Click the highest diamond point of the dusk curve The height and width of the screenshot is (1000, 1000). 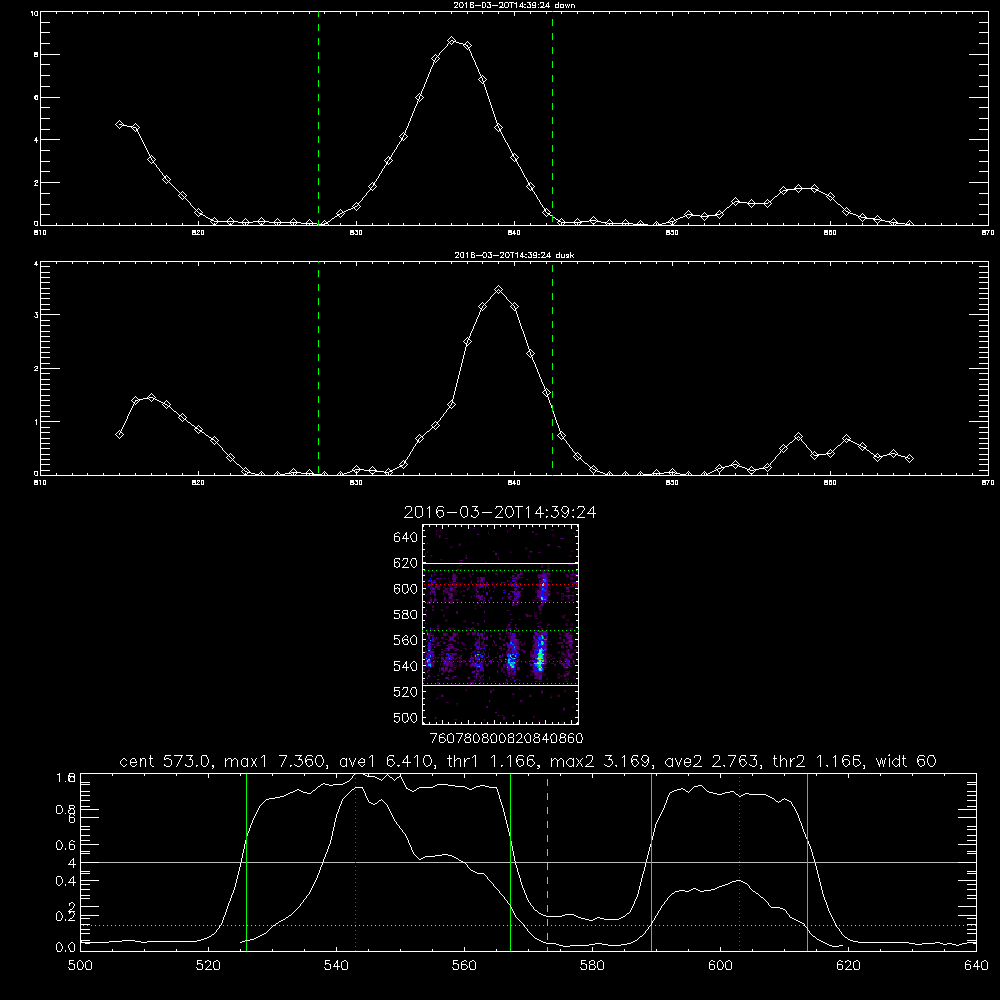(x=499, y=290)
